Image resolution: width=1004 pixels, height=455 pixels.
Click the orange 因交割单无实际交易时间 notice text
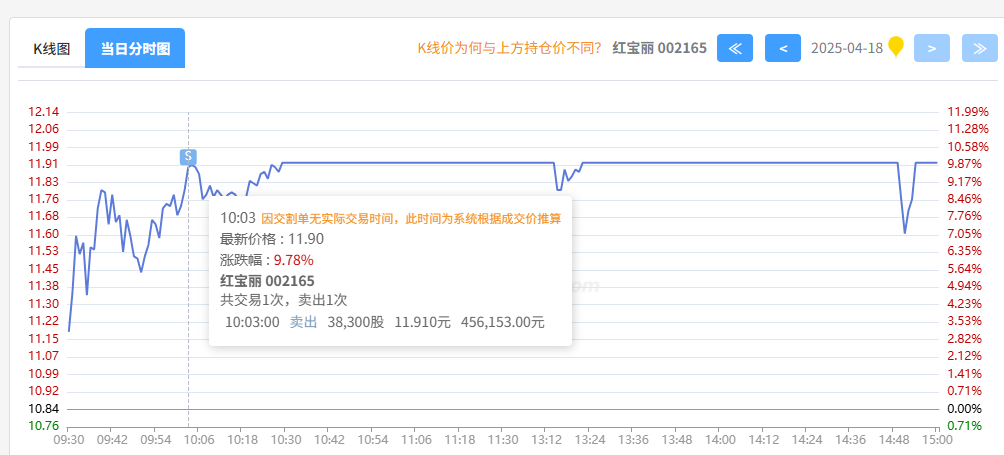(411, 218)
